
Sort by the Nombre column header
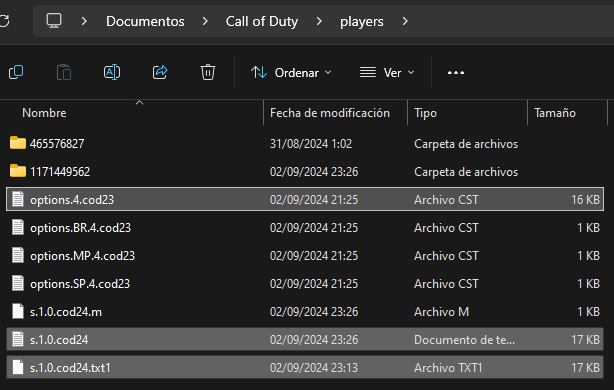[44, 113]
